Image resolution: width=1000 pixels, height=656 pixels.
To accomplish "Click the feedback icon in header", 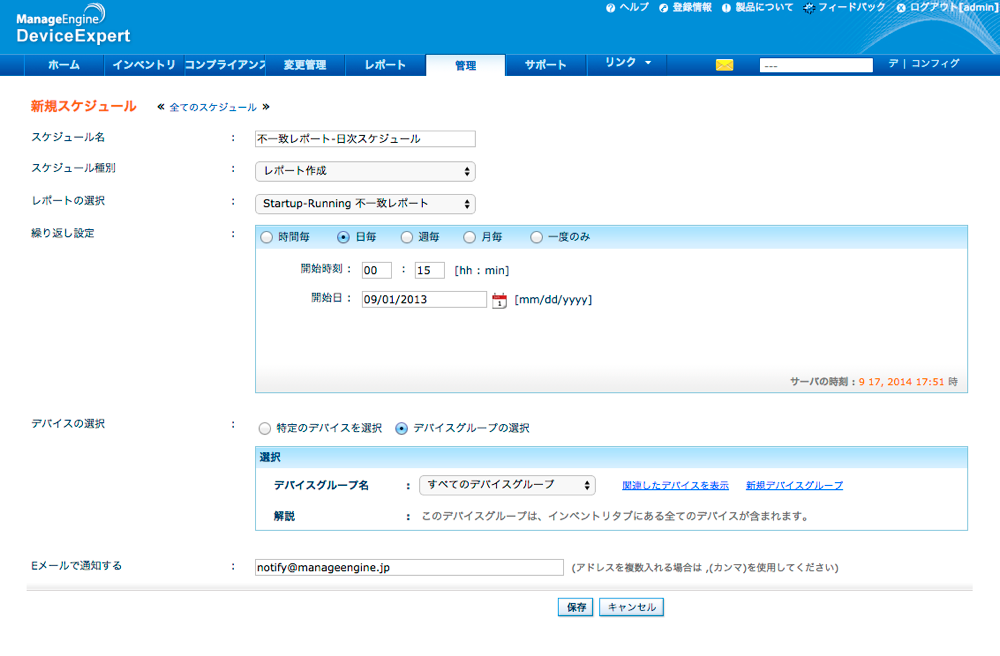I will [808, 8].
